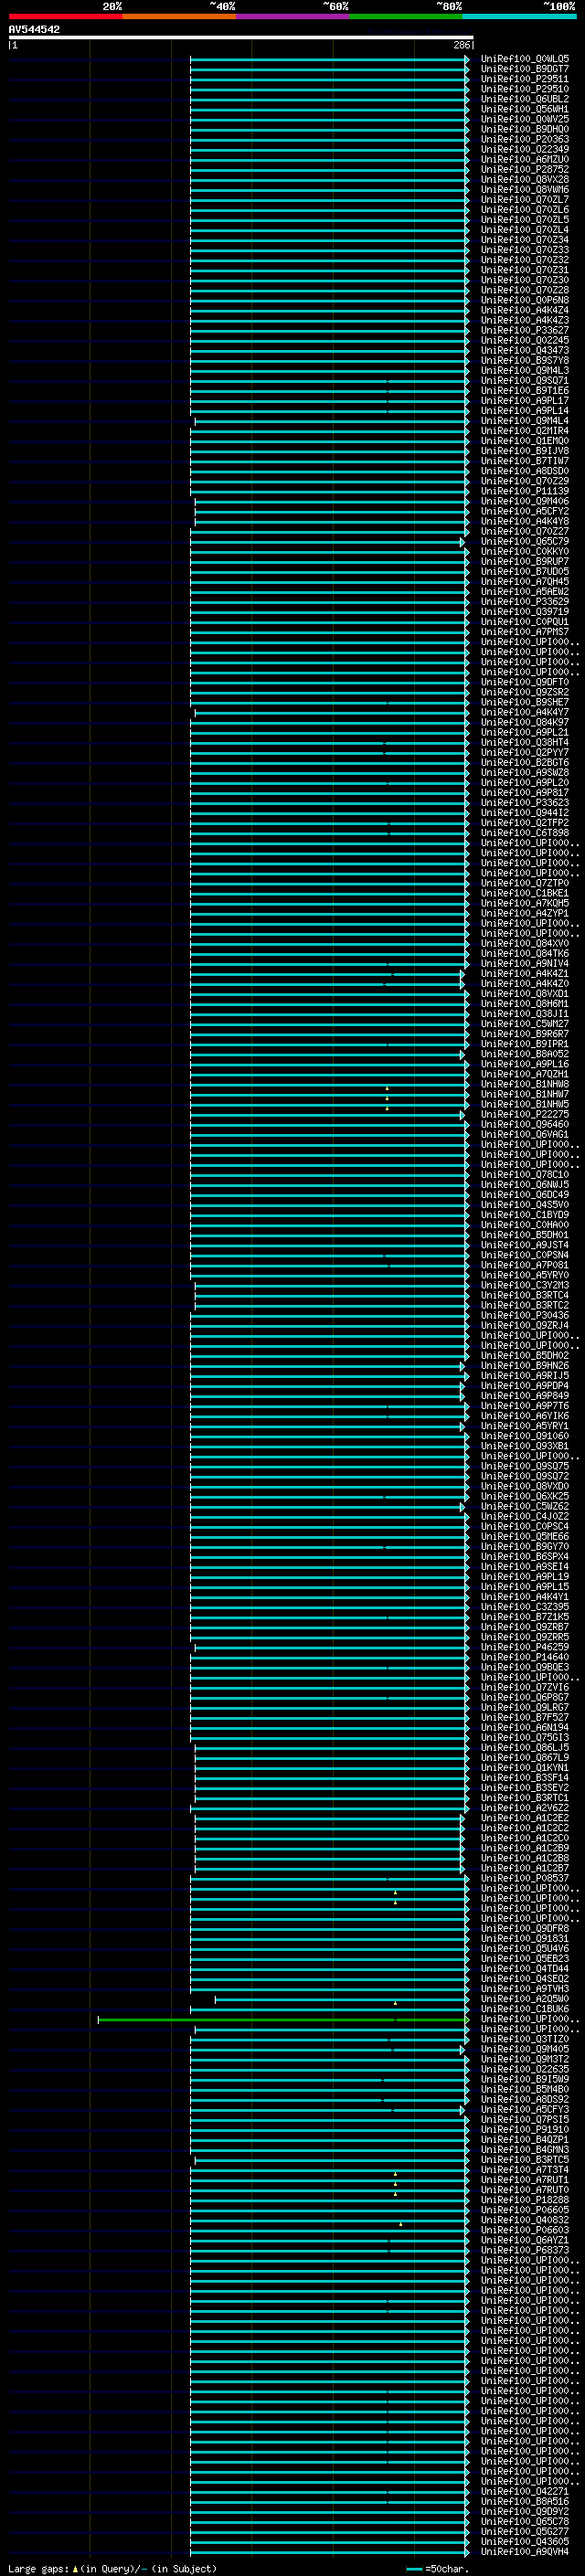The image size is (585, 2576).
Task: Select hit UniRef100_Q8VX28
Action: tap(525, 180)
